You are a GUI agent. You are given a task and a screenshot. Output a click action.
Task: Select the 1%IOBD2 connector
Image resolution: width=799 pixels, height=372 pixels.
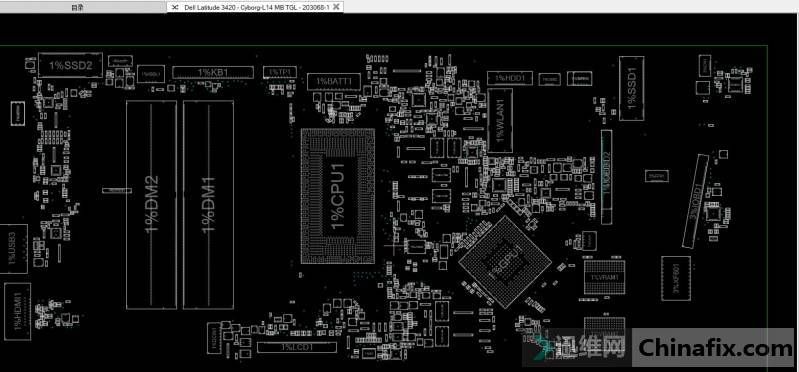606,177
